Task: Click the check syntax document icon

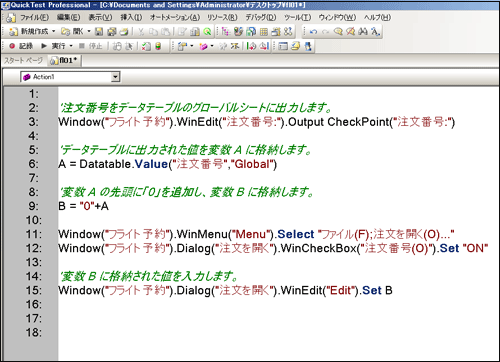Action: [x=146, y=46]
